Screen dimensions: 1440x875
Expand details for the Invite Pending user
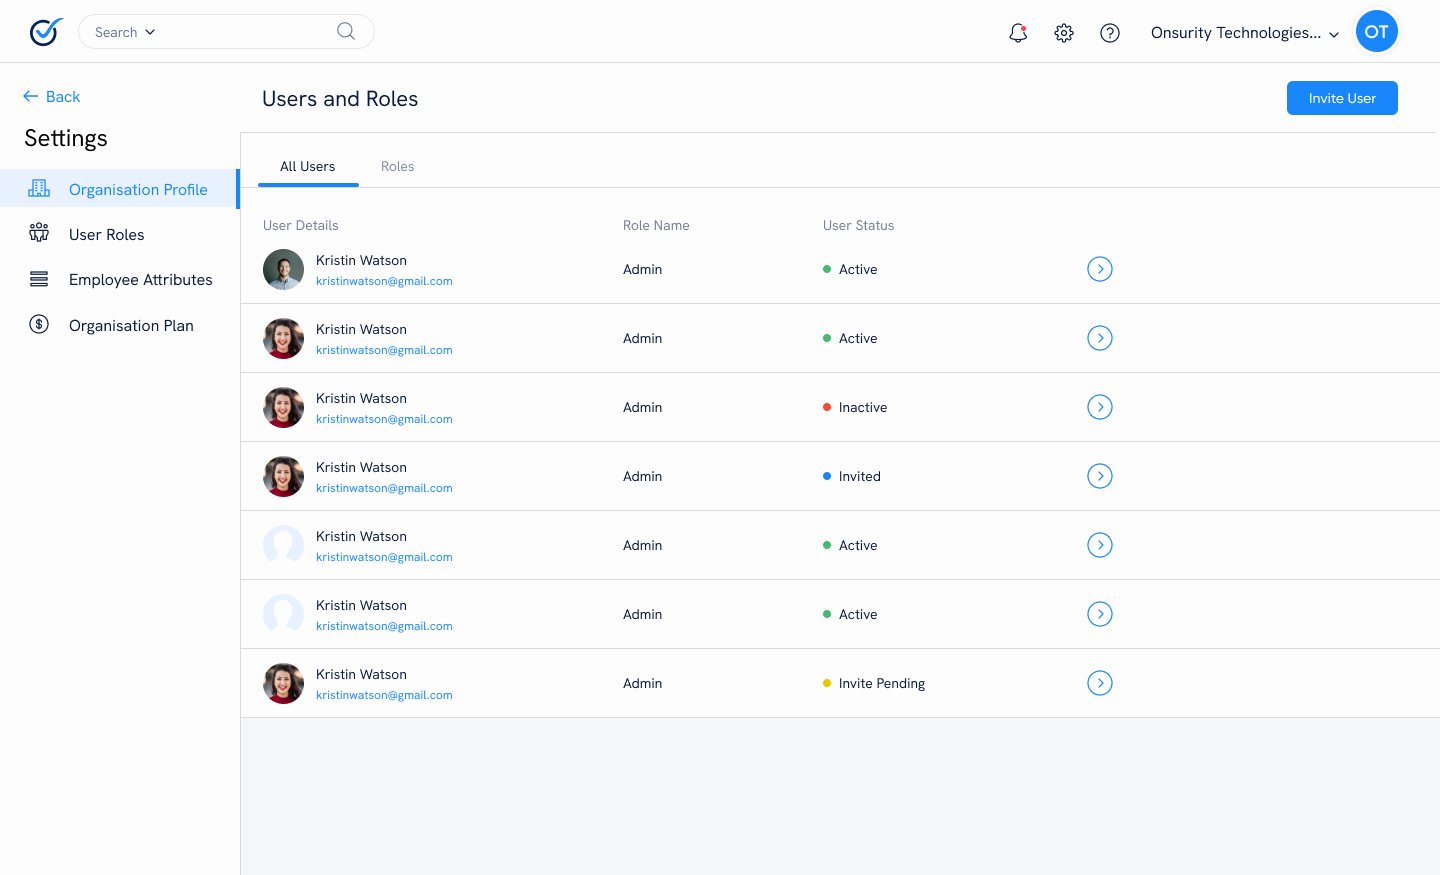coord(1100,683)
